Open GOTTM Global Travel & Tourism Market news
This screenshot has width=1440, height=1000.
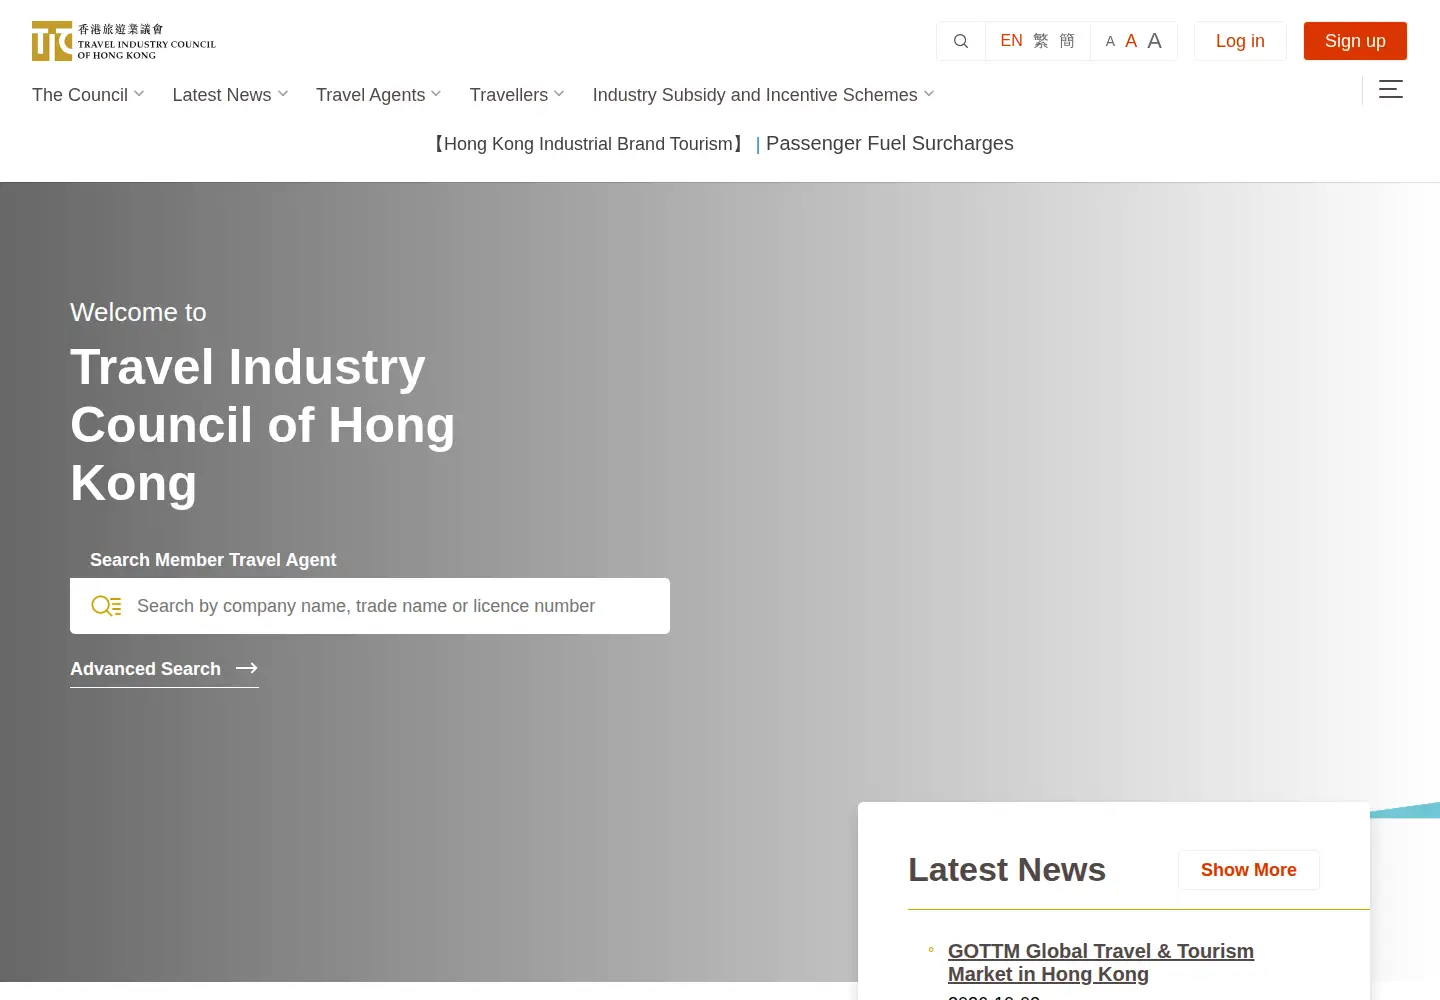pyautogui.click(x=1101, y=962)
